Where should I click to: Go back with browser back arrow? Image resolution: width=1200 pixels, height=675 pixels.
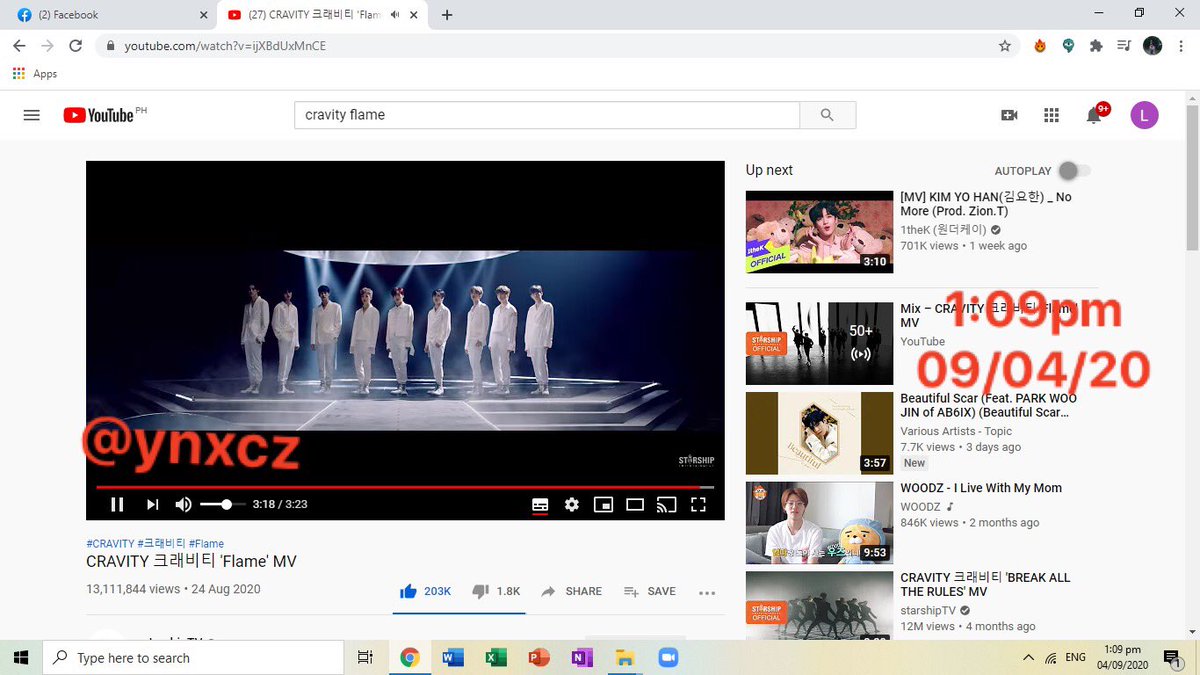(19, 46)
